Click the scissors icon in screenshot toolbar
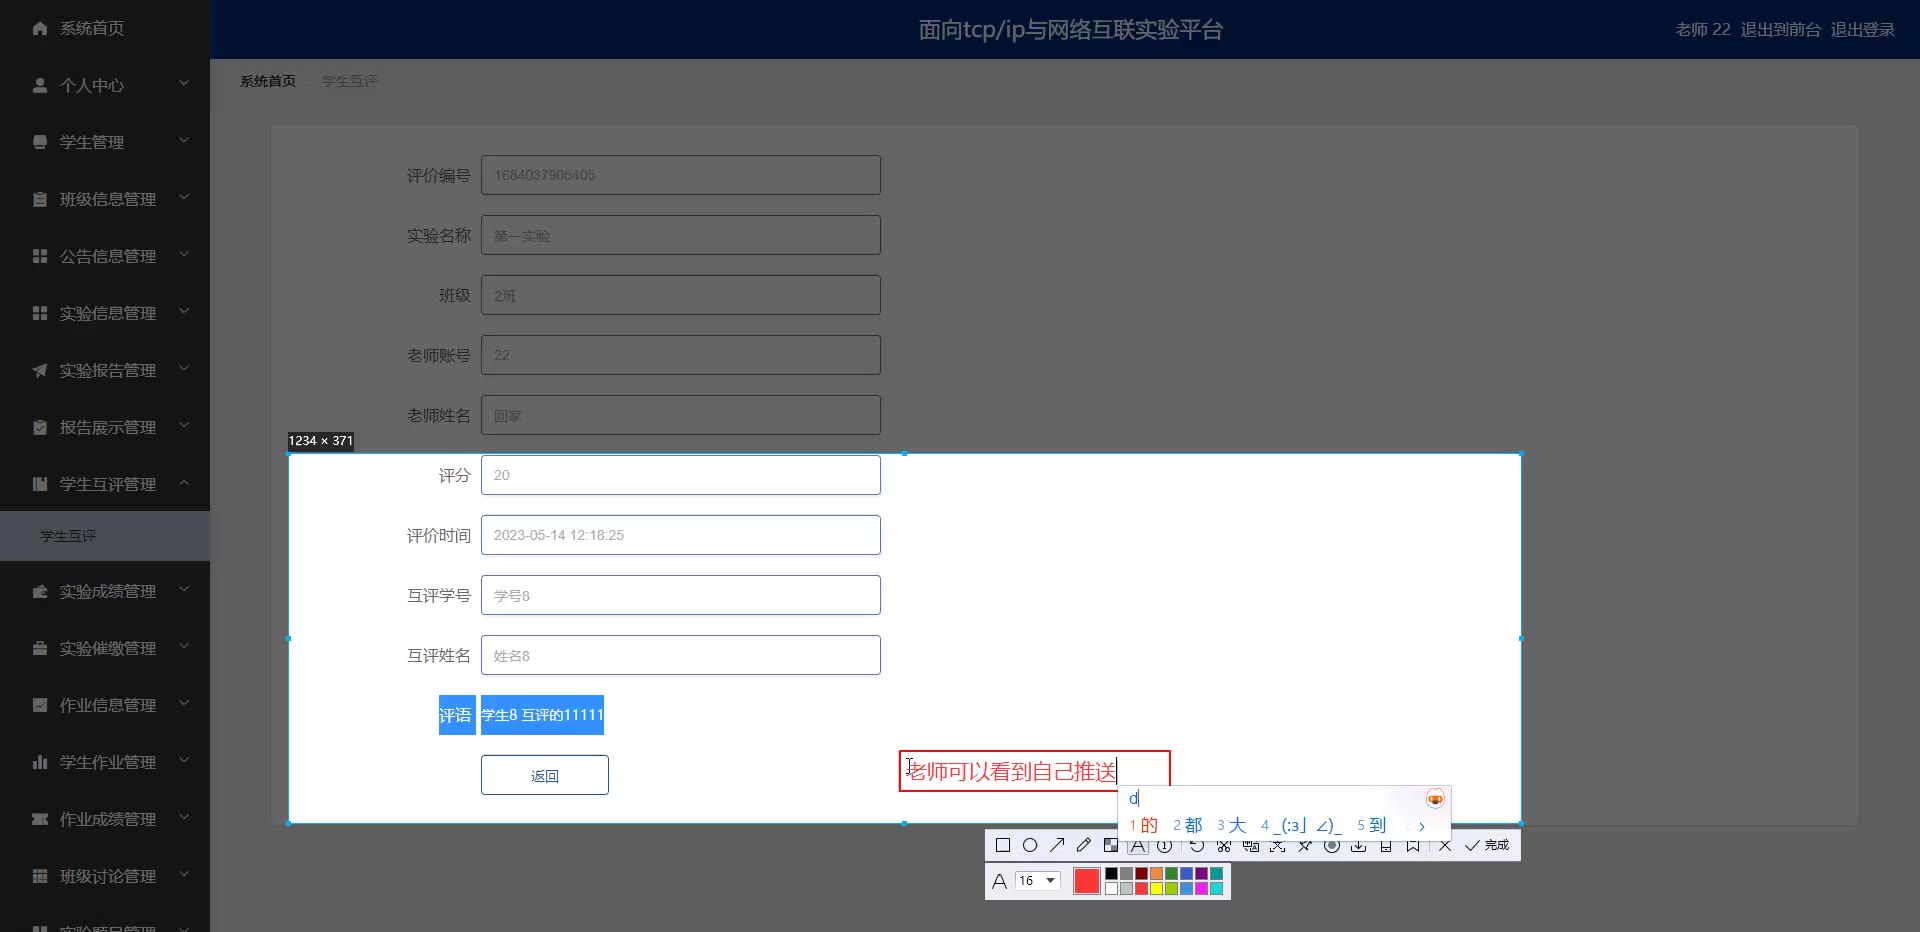1920x932 pixels. (1224, 847)
